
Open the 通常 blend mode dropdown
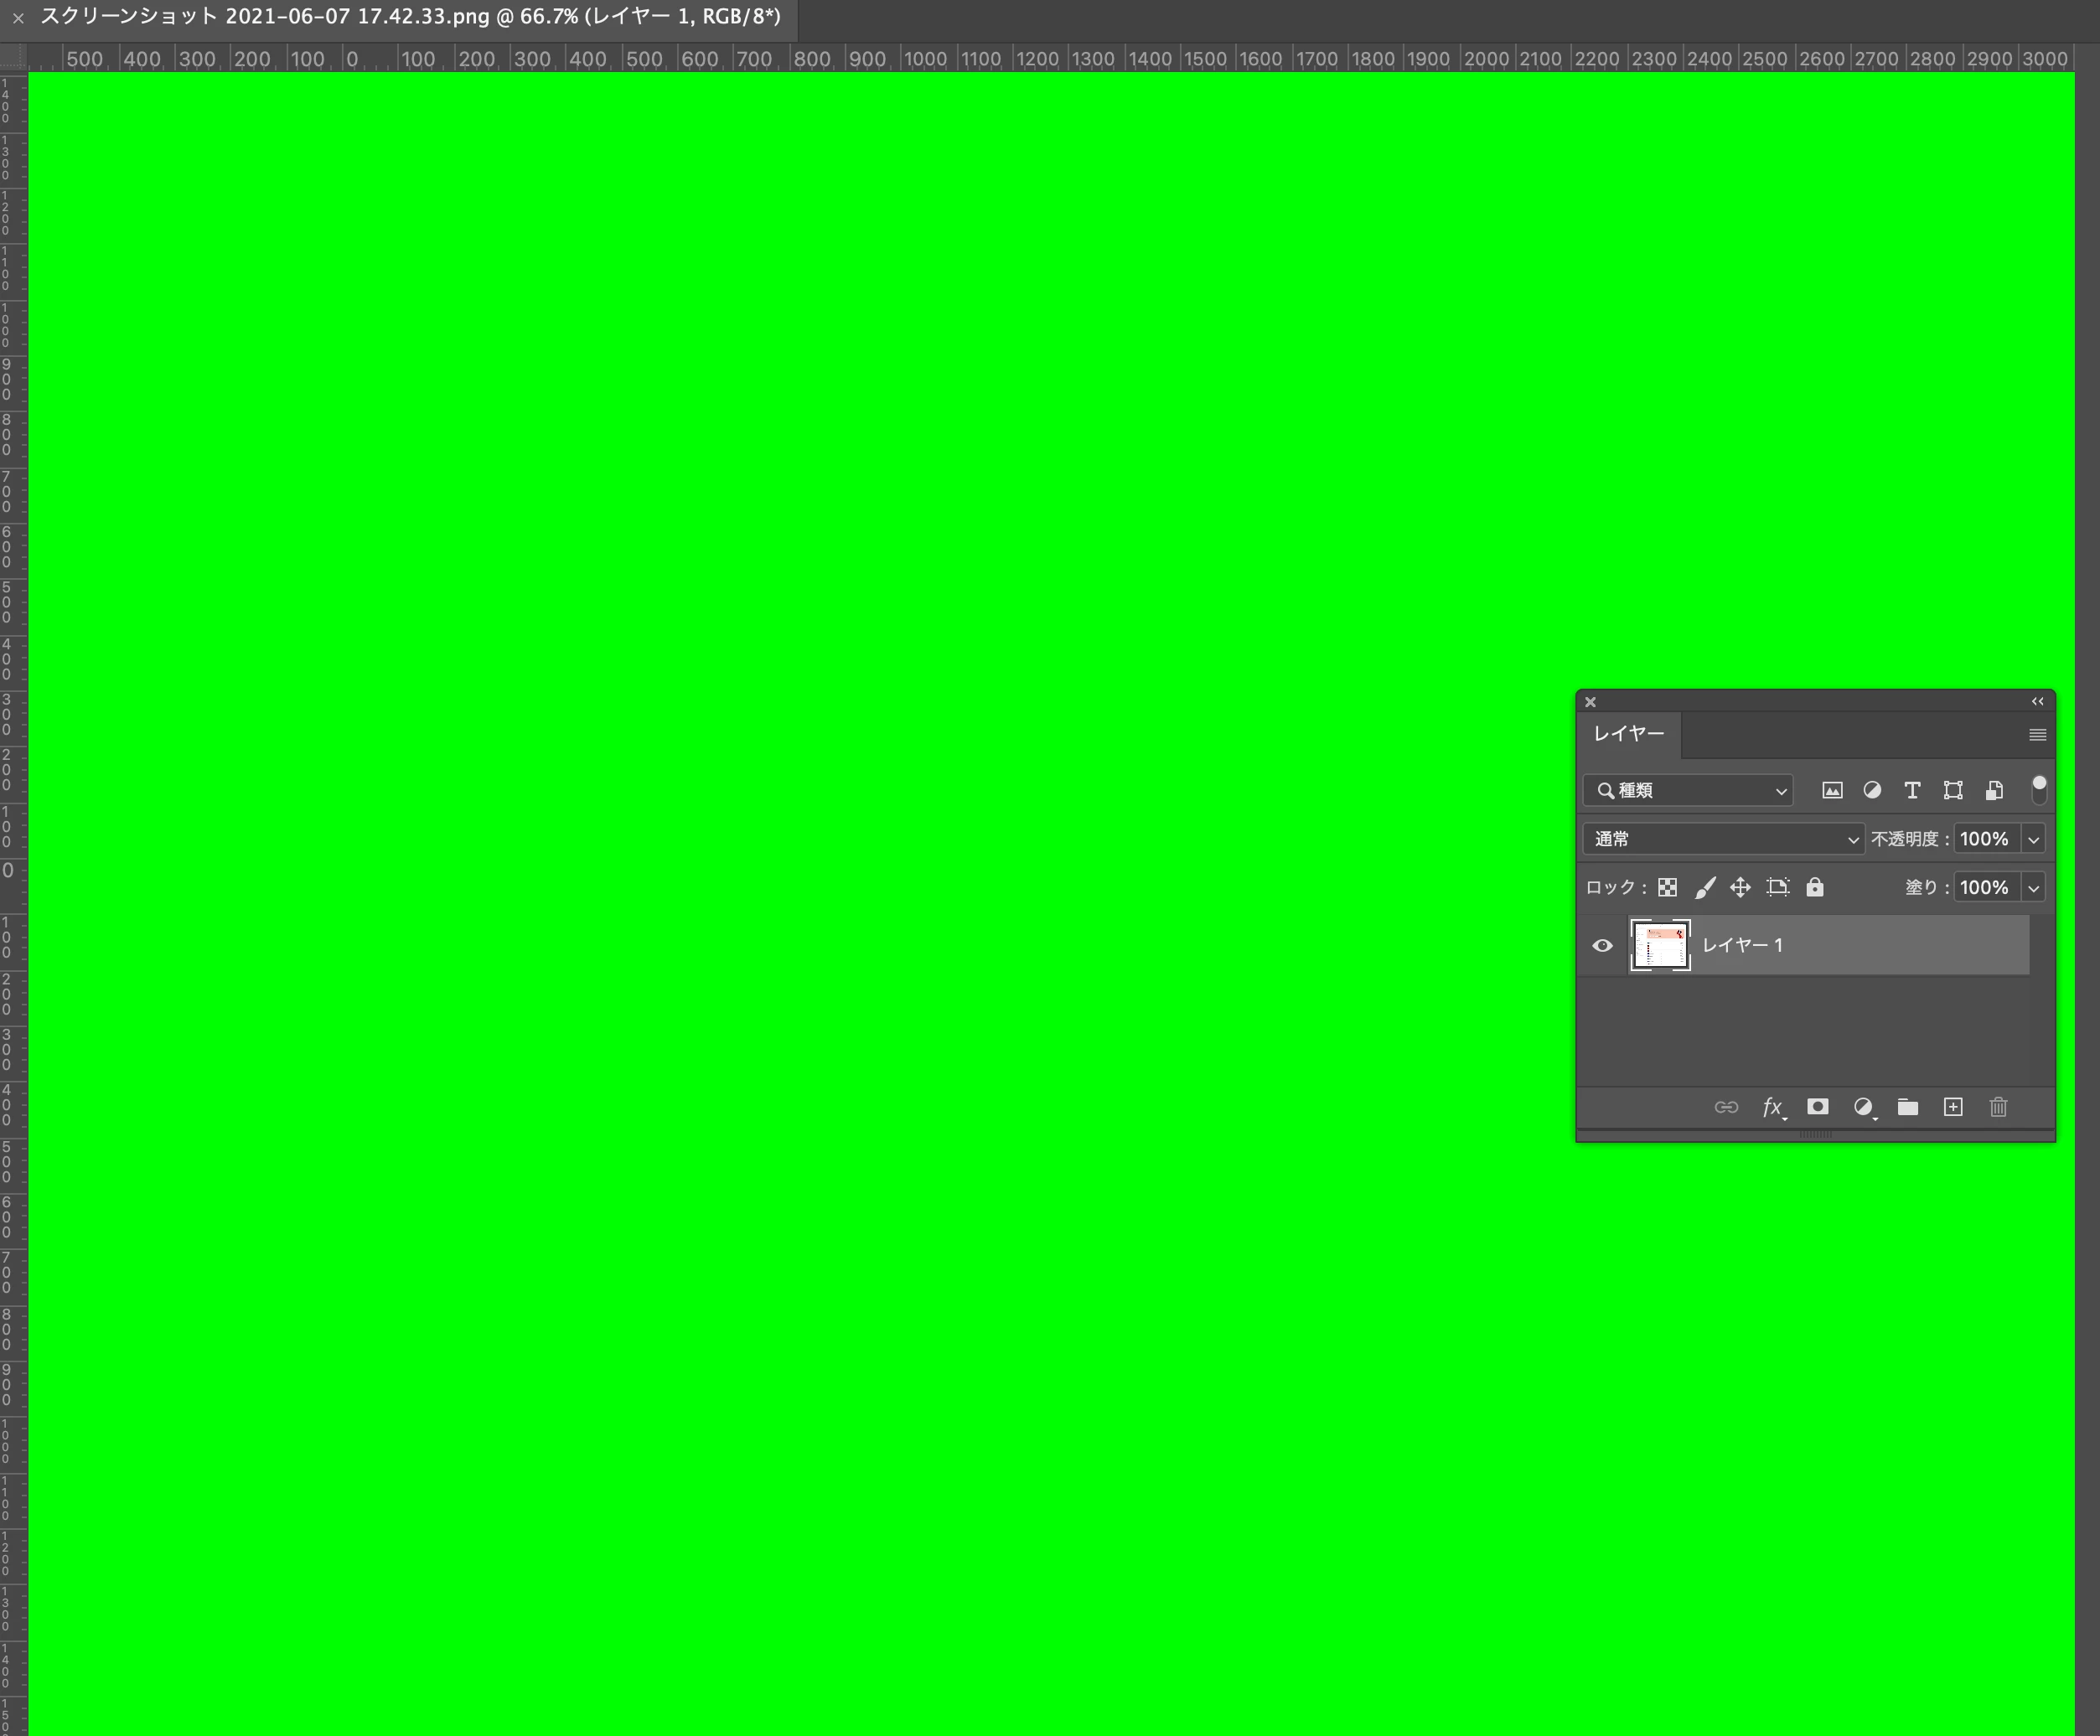coord(1723,839)
